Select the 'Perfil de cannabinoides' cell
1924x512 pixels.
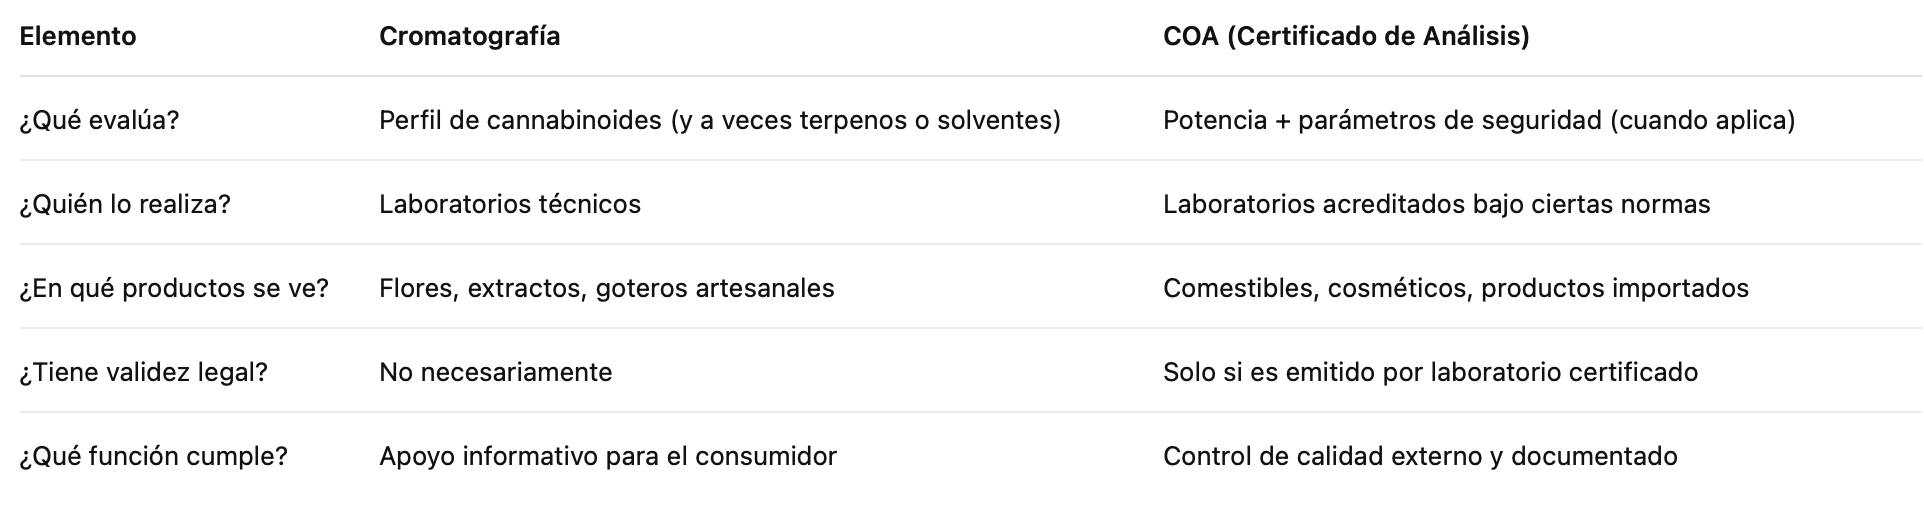click(x=720, y=120)
